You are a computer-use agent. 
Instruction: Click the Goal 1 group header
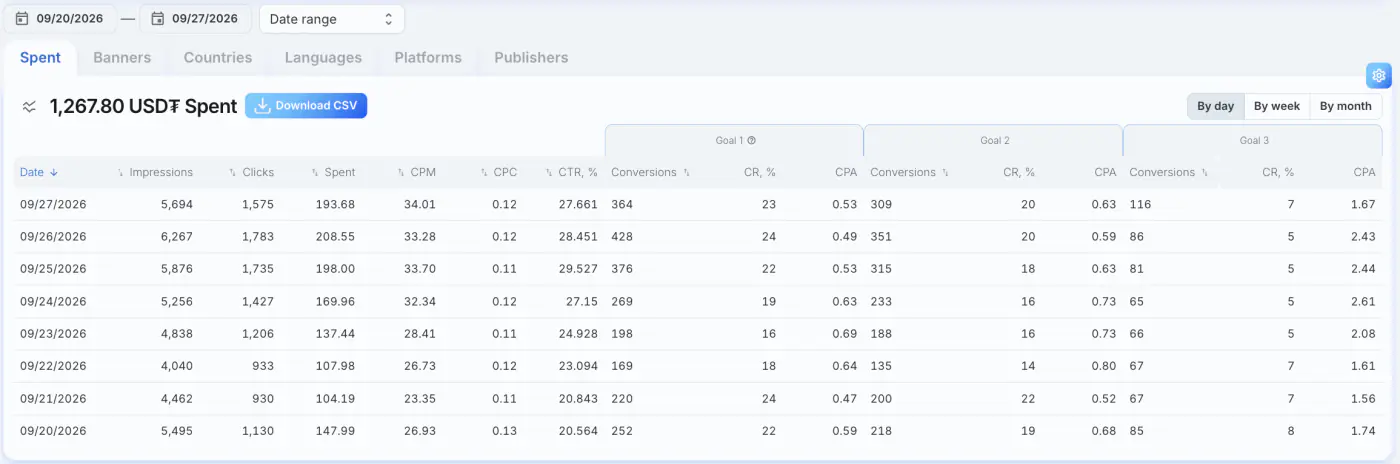pos(734,141)
